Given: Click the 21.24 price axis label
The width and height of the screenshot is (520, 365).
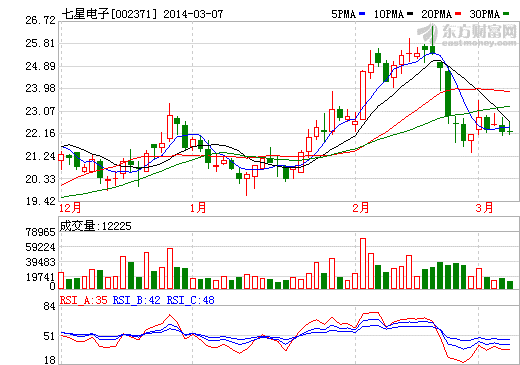Looking at the screenshot, I should [40, 156].
